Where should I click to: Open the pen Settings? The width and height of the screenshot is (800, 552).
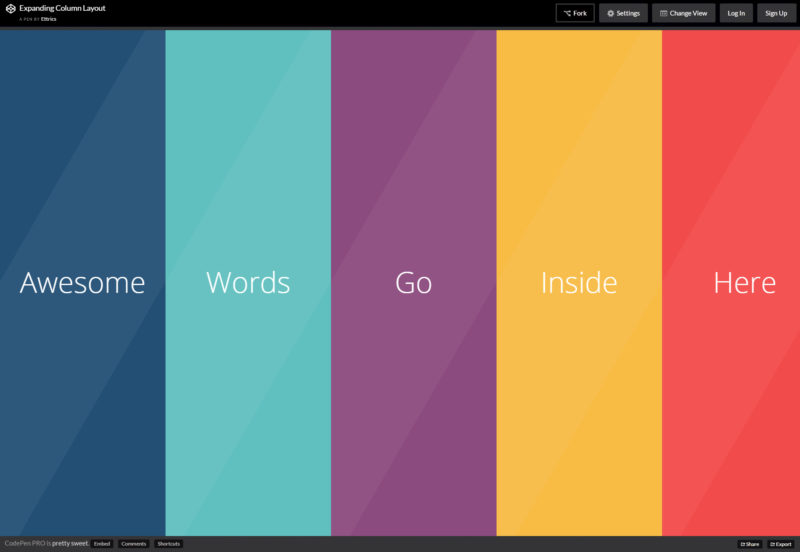coord(623,13)
